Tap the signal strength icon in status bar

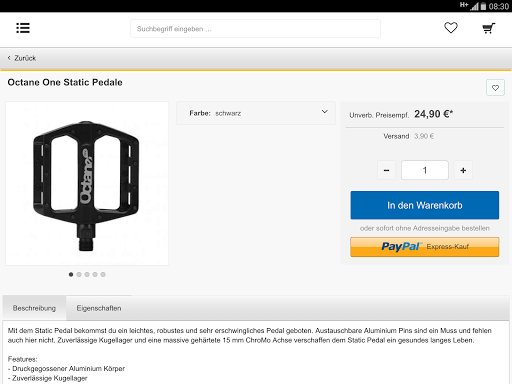[x=474, y=6]
